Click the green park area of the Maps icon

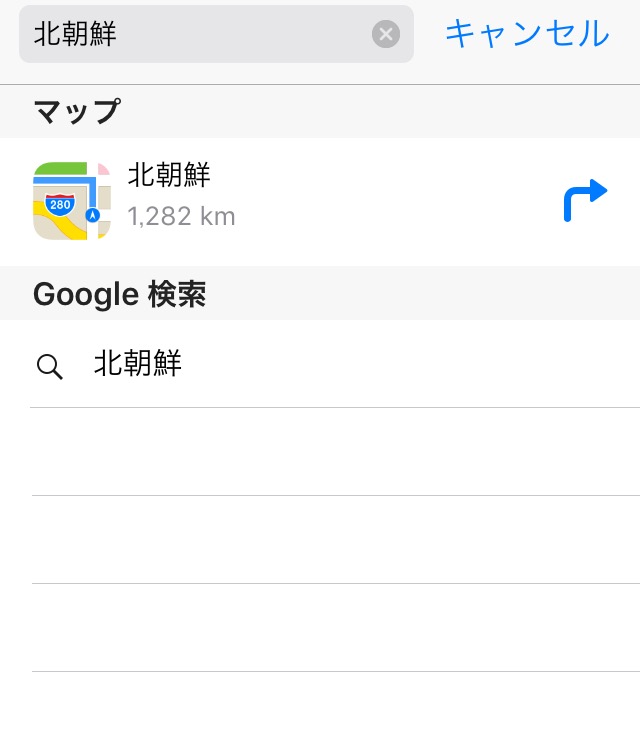(60, 169)
